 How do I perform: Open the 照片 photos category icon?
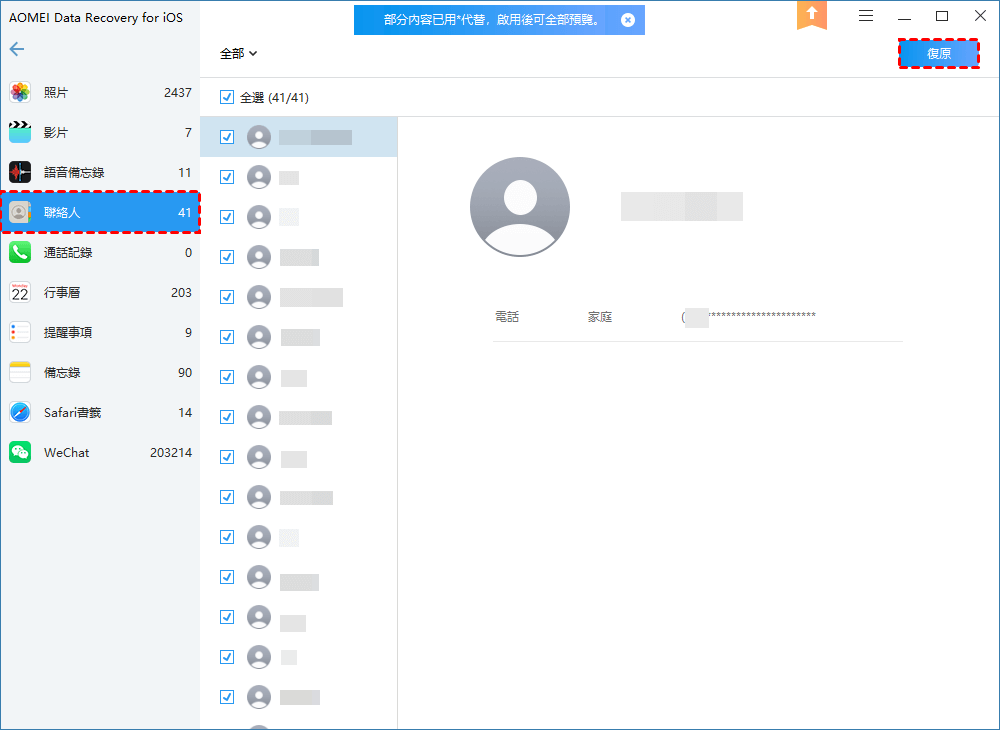pyautogui.click(x=20, y=93)
